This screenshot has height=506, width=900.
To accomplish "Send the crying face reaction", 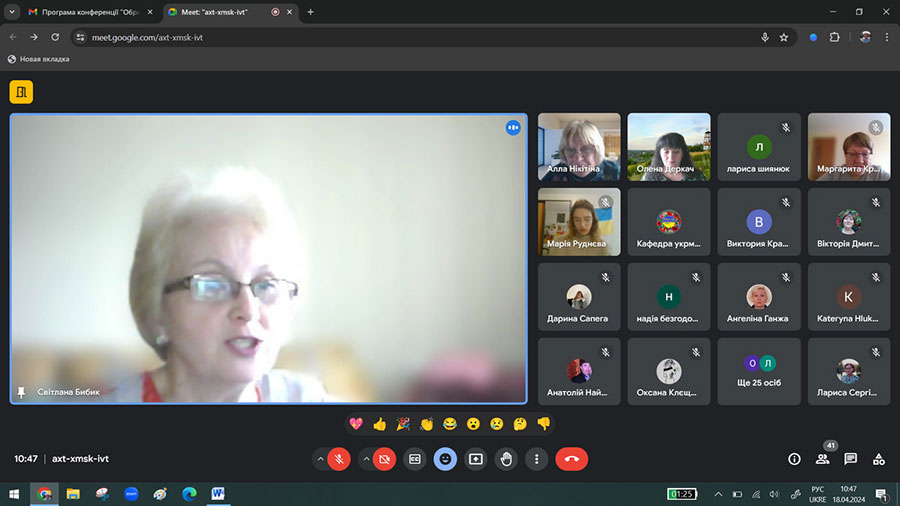I will point(496,424).
